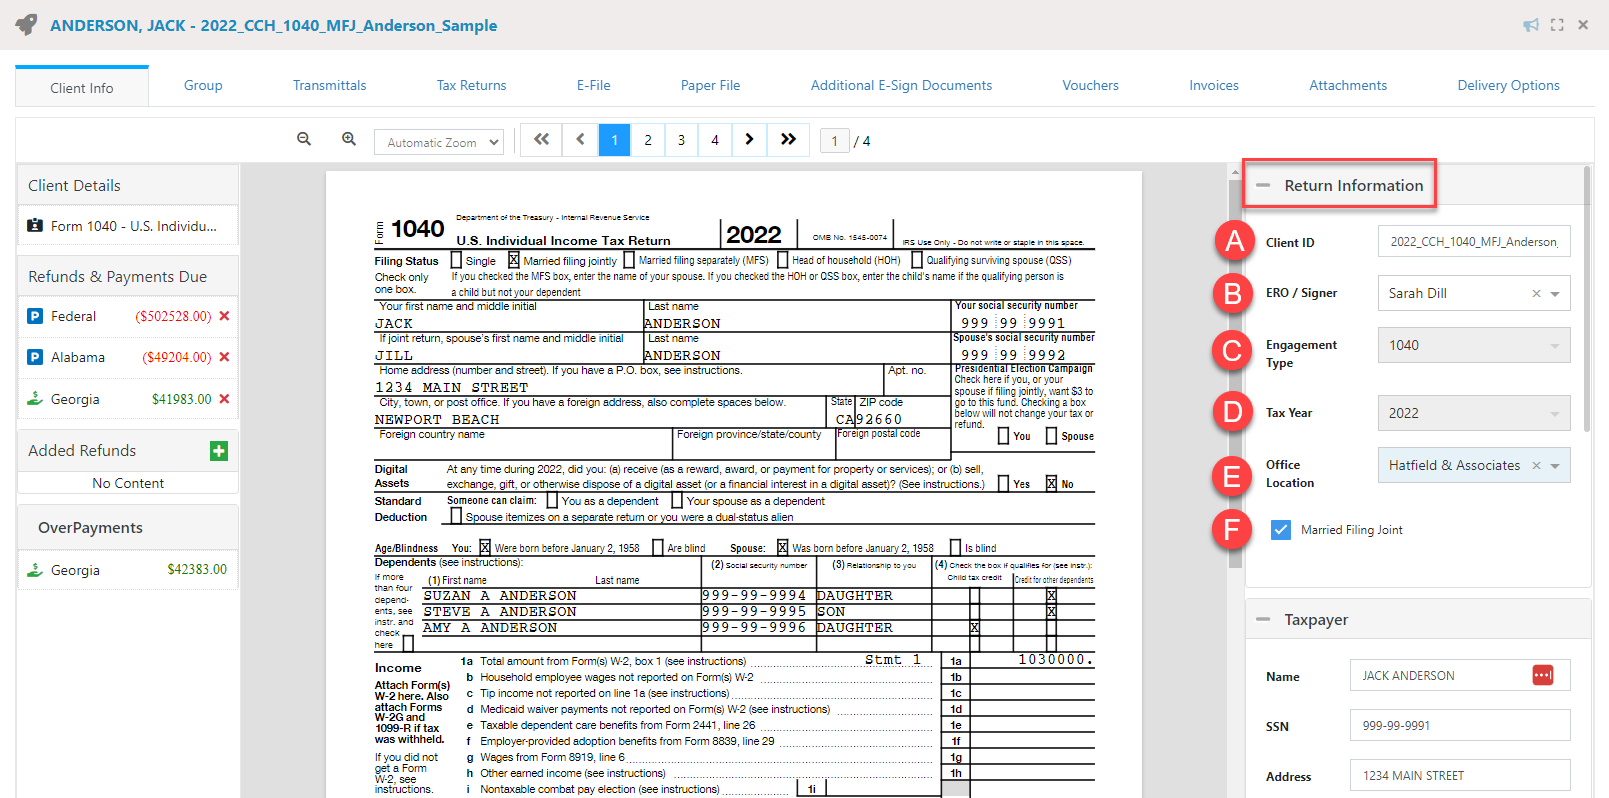This screenshot has height=798, width=1609.
Task: Click the taxpayer SSN field
Action: pos(1460,725)
